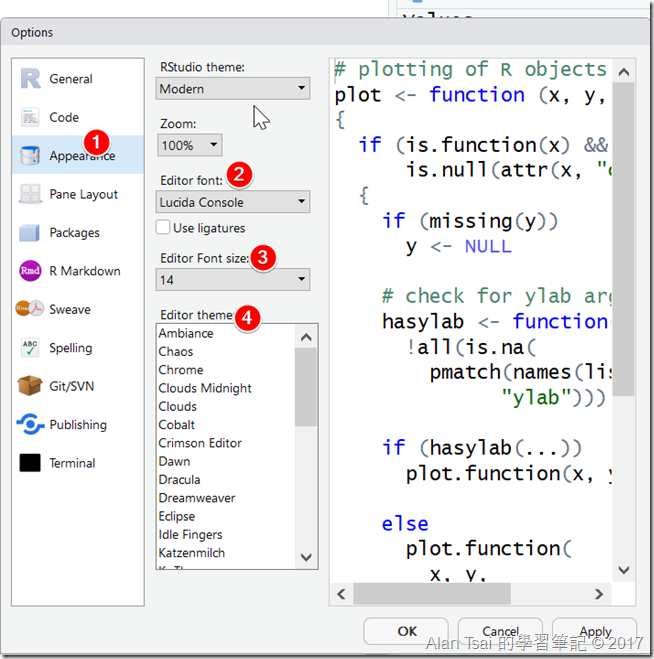
Task: Click the preview horizontal scrollbar thumb
Action: click(432, 594)
